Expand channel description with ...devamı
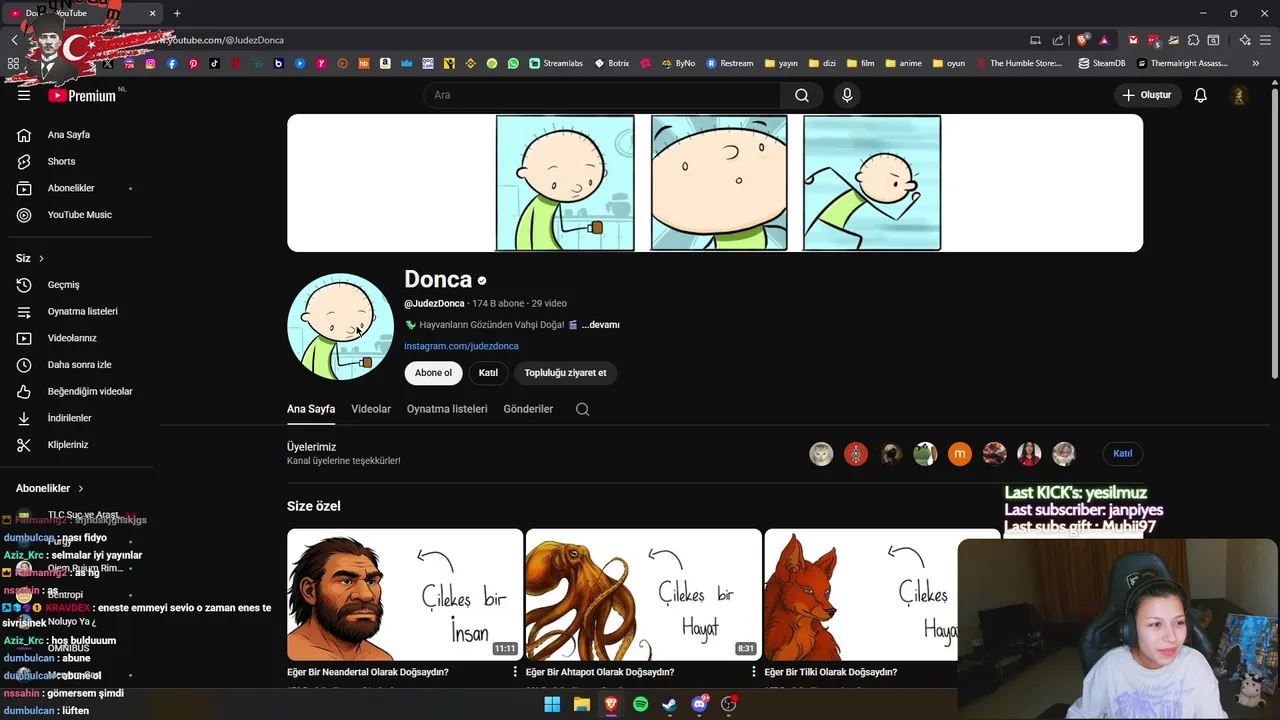Image resolution: width=1280 pixels, height=720 pixels. click(x=600, y=325)
